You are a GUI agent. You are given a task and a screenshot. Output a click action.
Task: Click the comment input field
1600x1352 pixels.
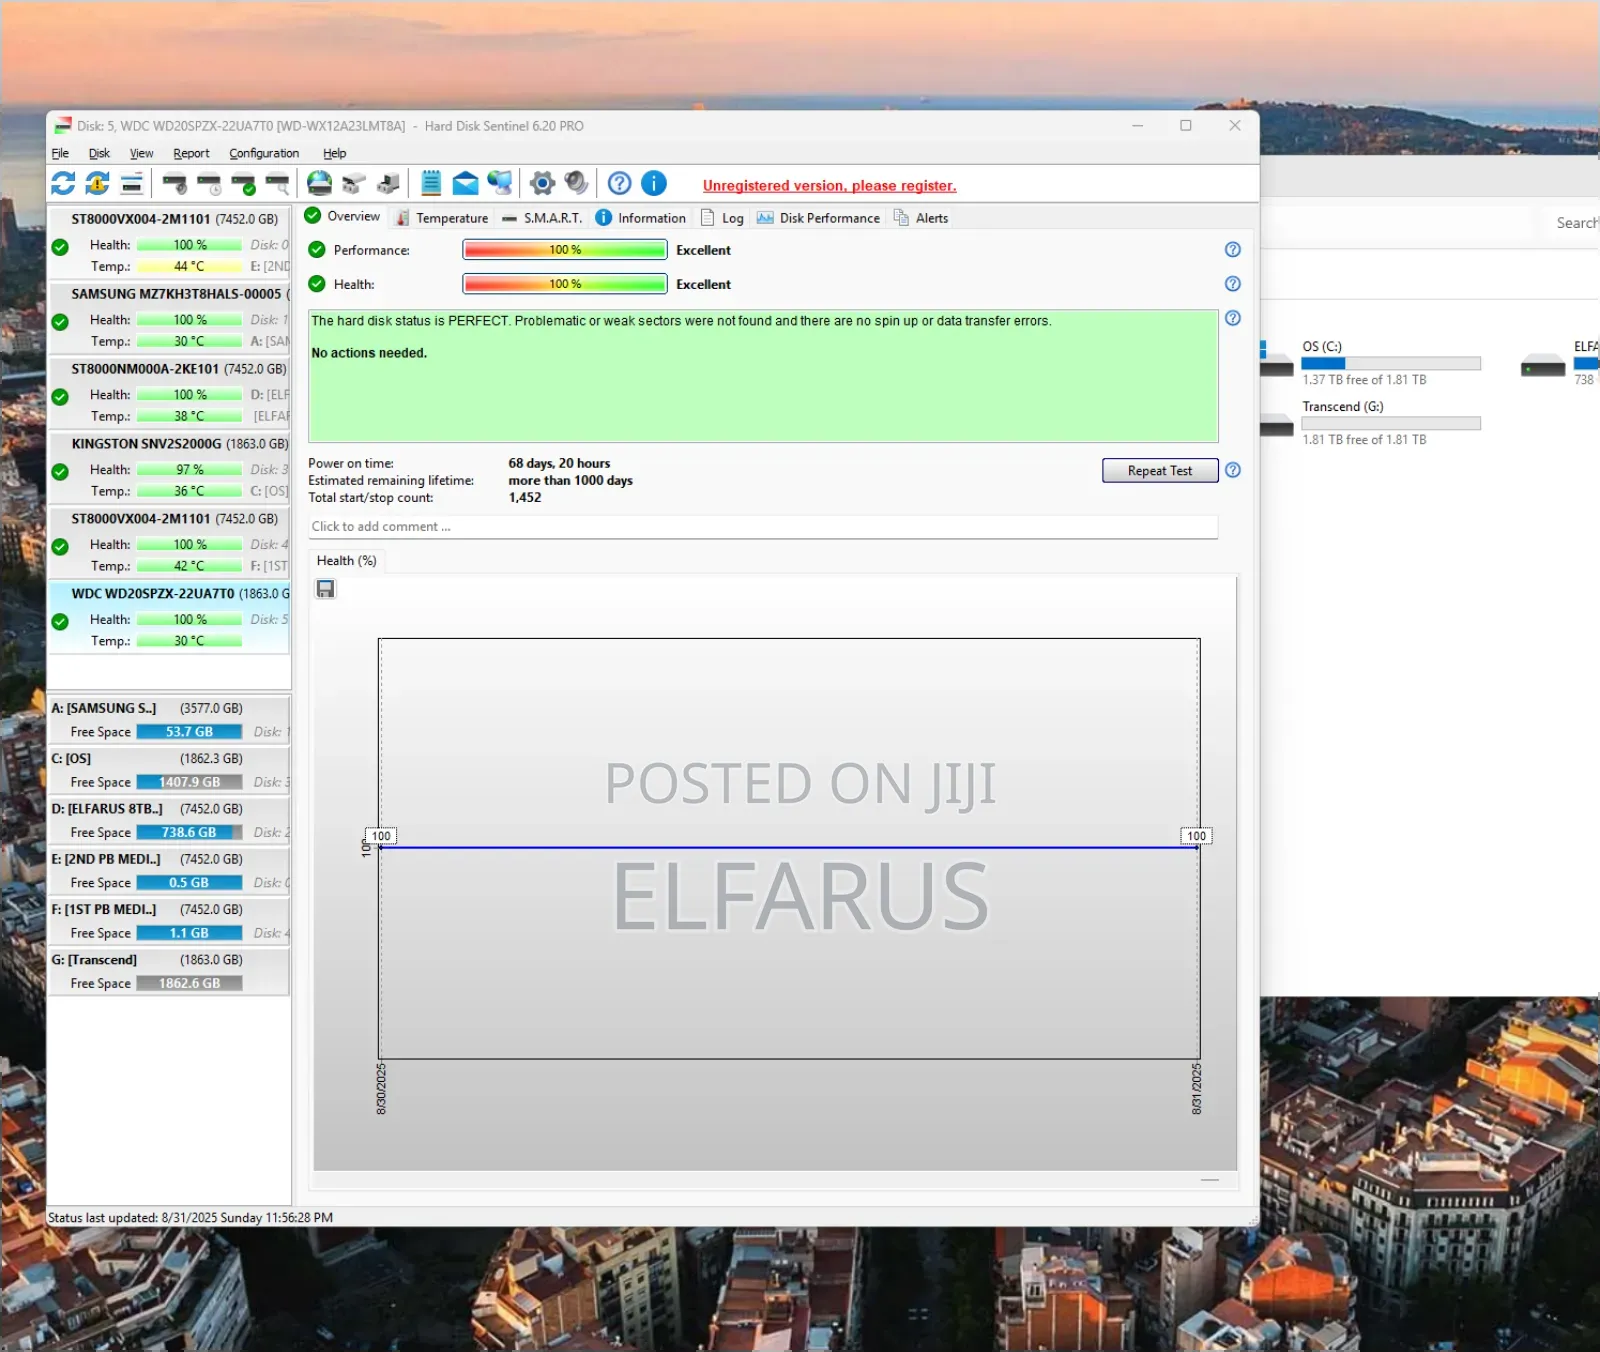tap(762, 527)
